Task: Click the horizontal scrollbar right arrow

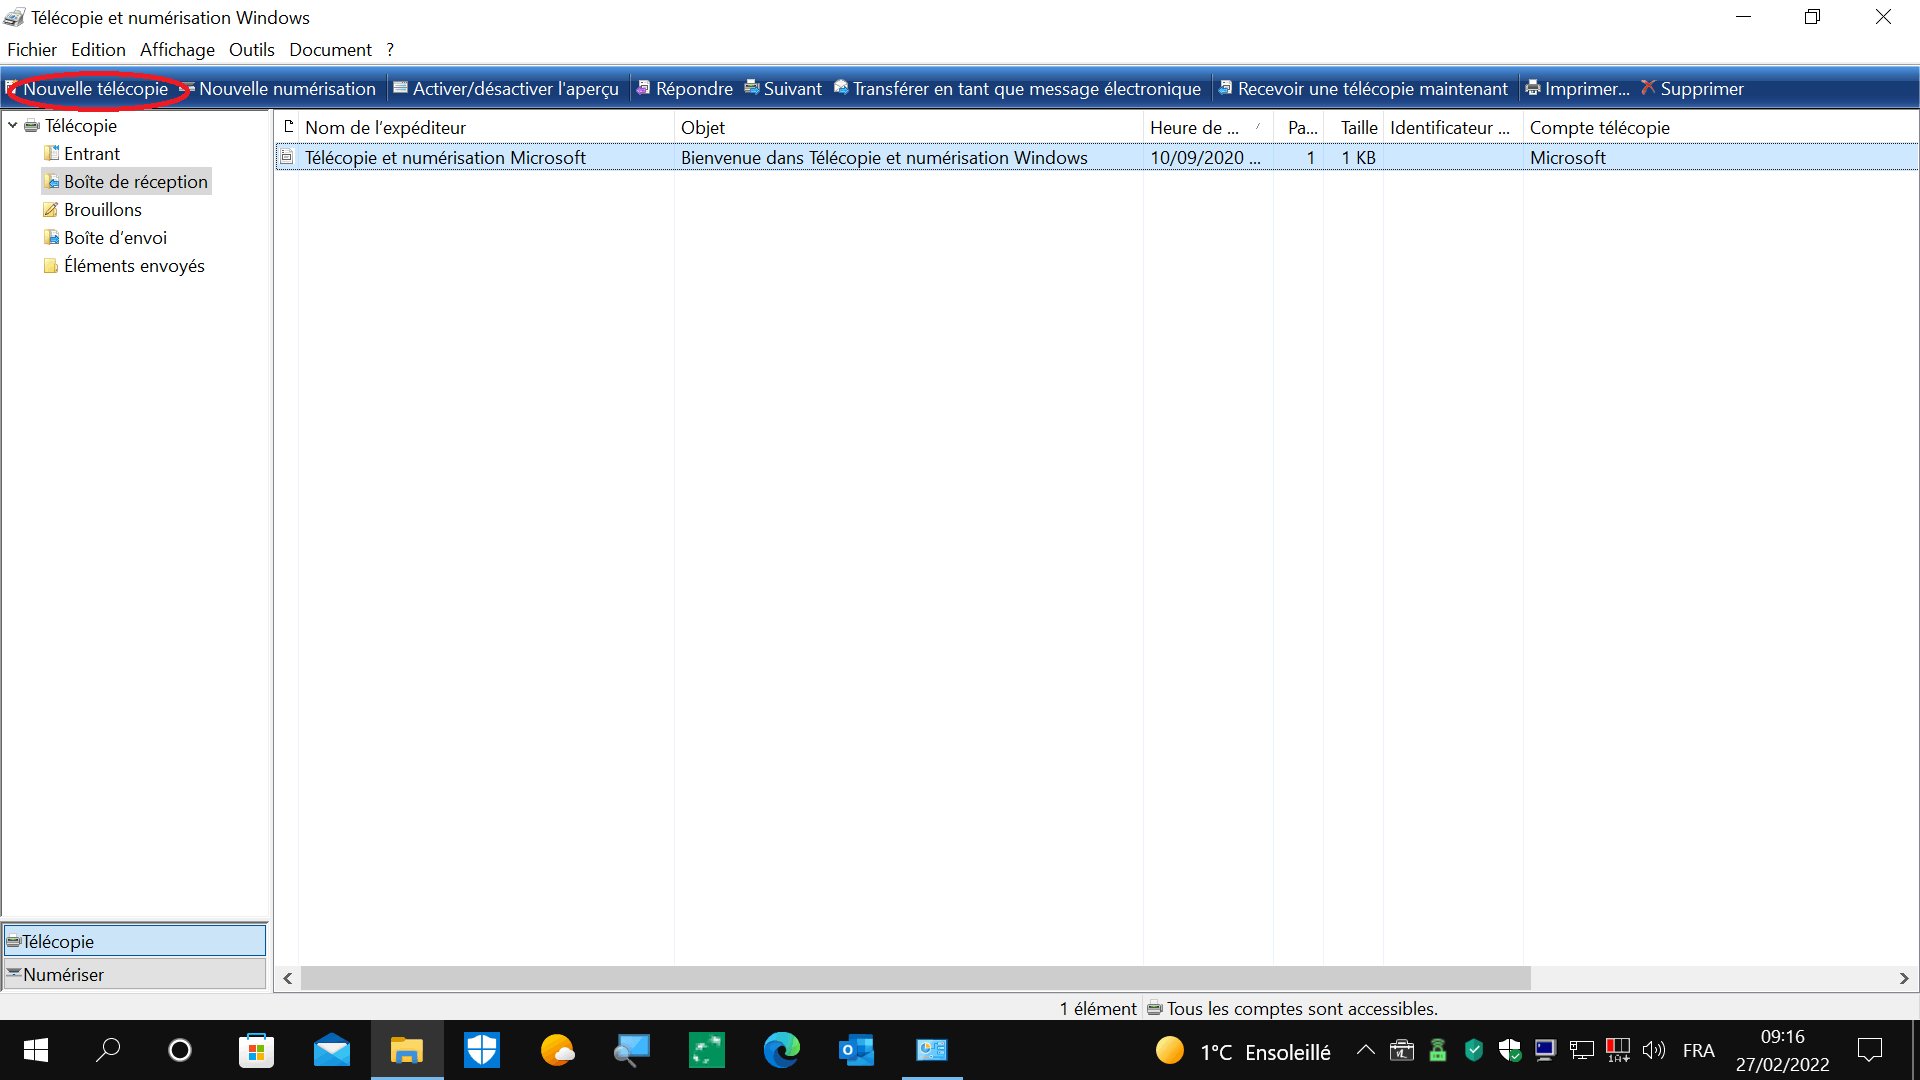Action: pos(1904,978)
